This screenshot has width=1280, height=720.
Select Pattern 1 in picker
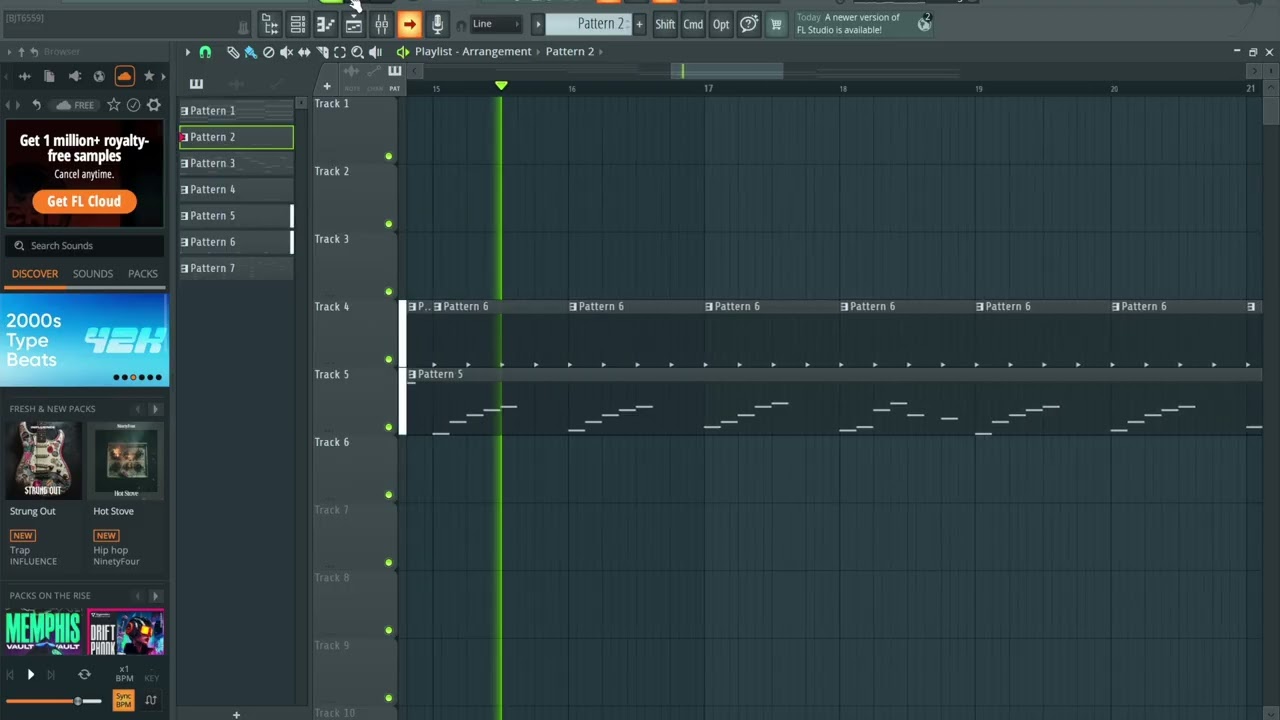pyautogui.click(x=236, y=111)
